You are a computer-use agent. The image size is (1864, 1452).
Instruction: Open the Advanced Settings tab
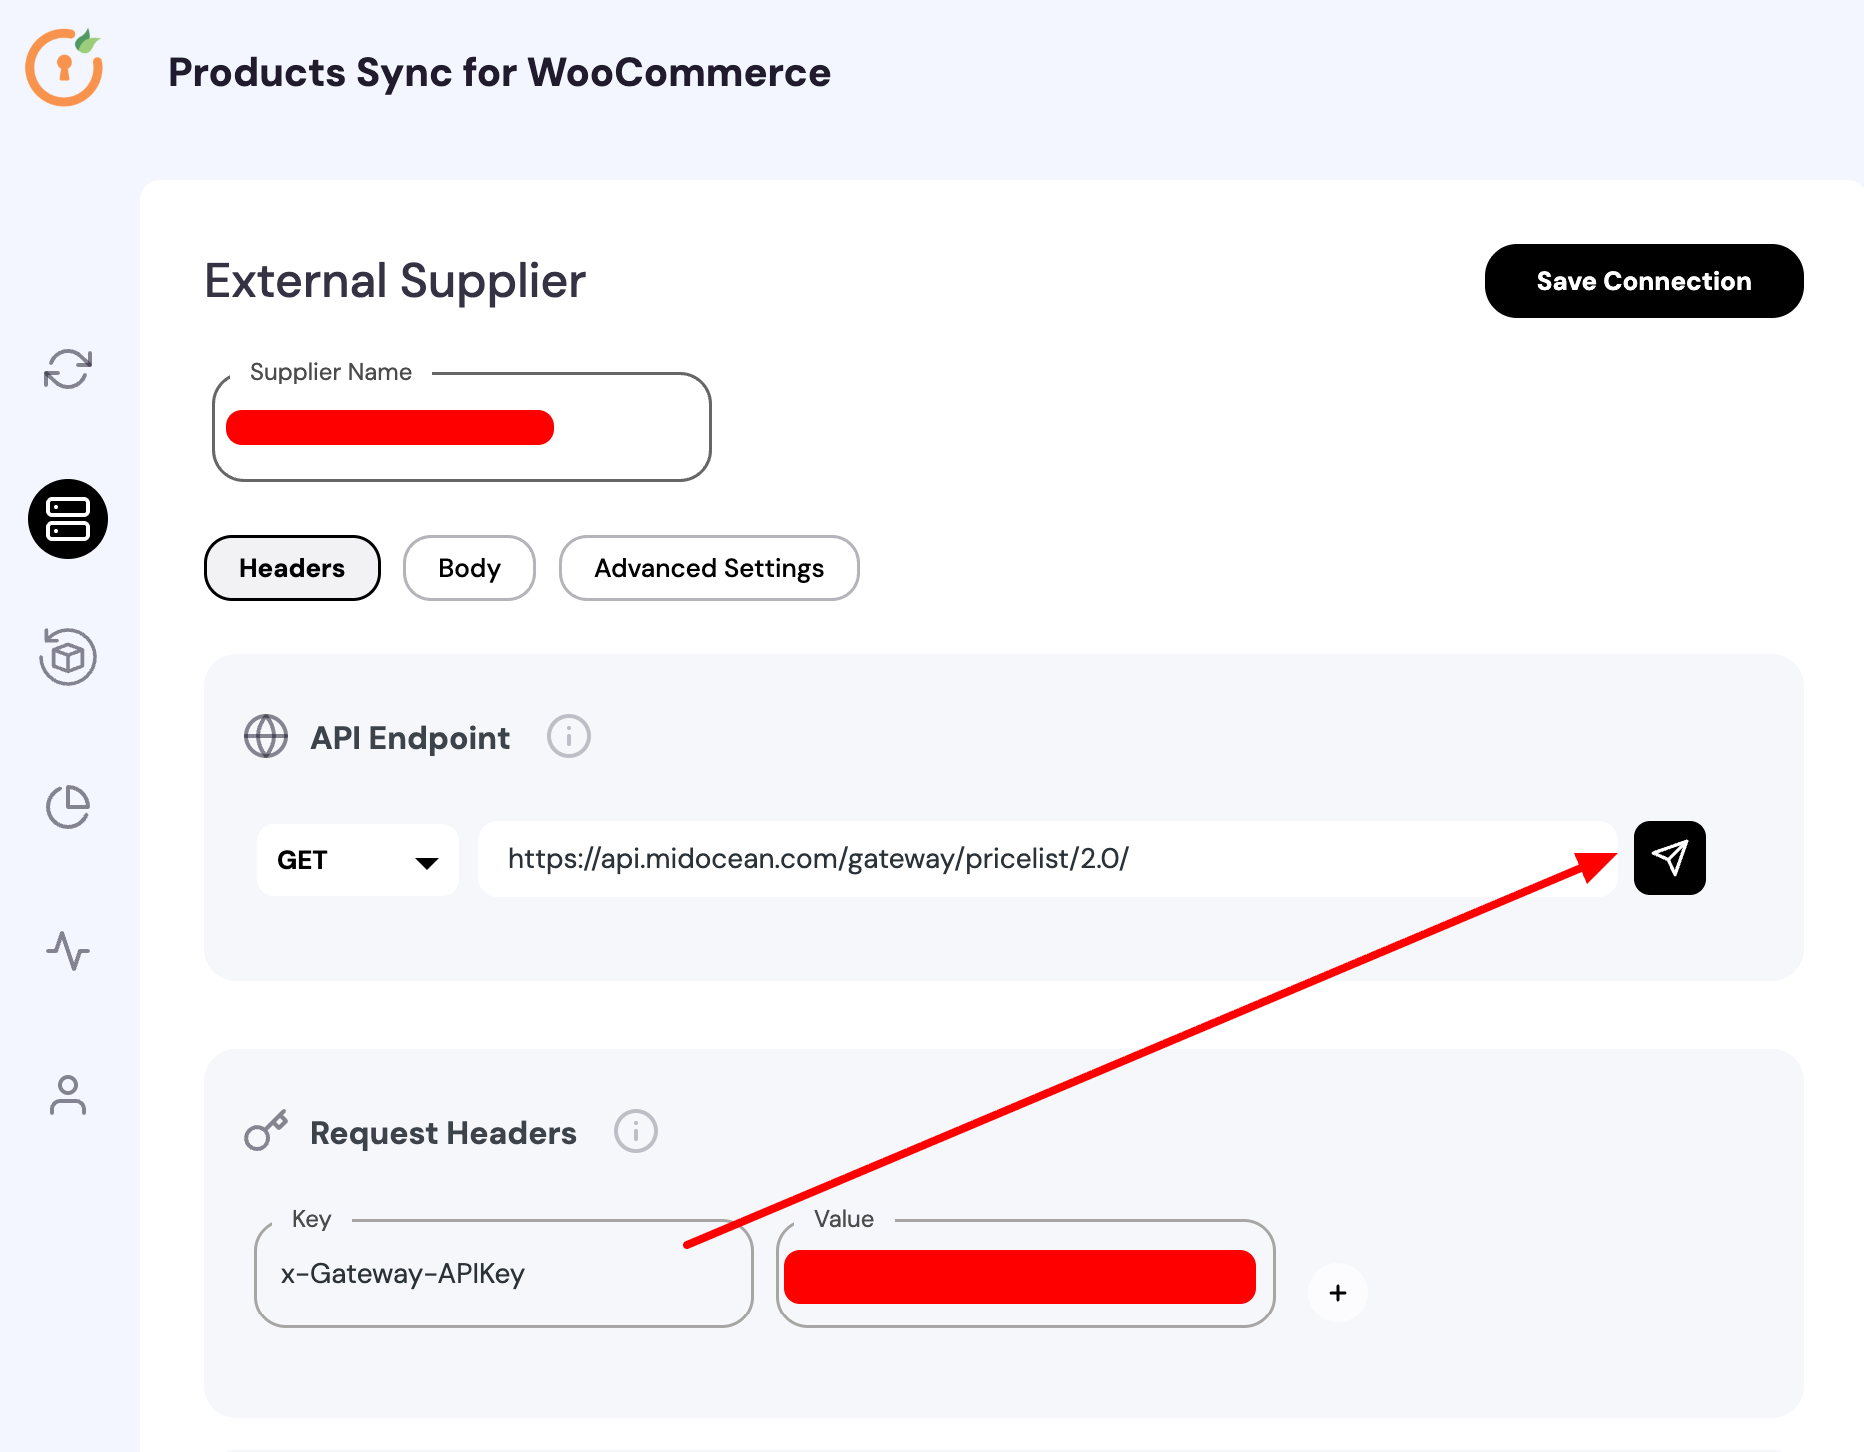pos(709,568)
